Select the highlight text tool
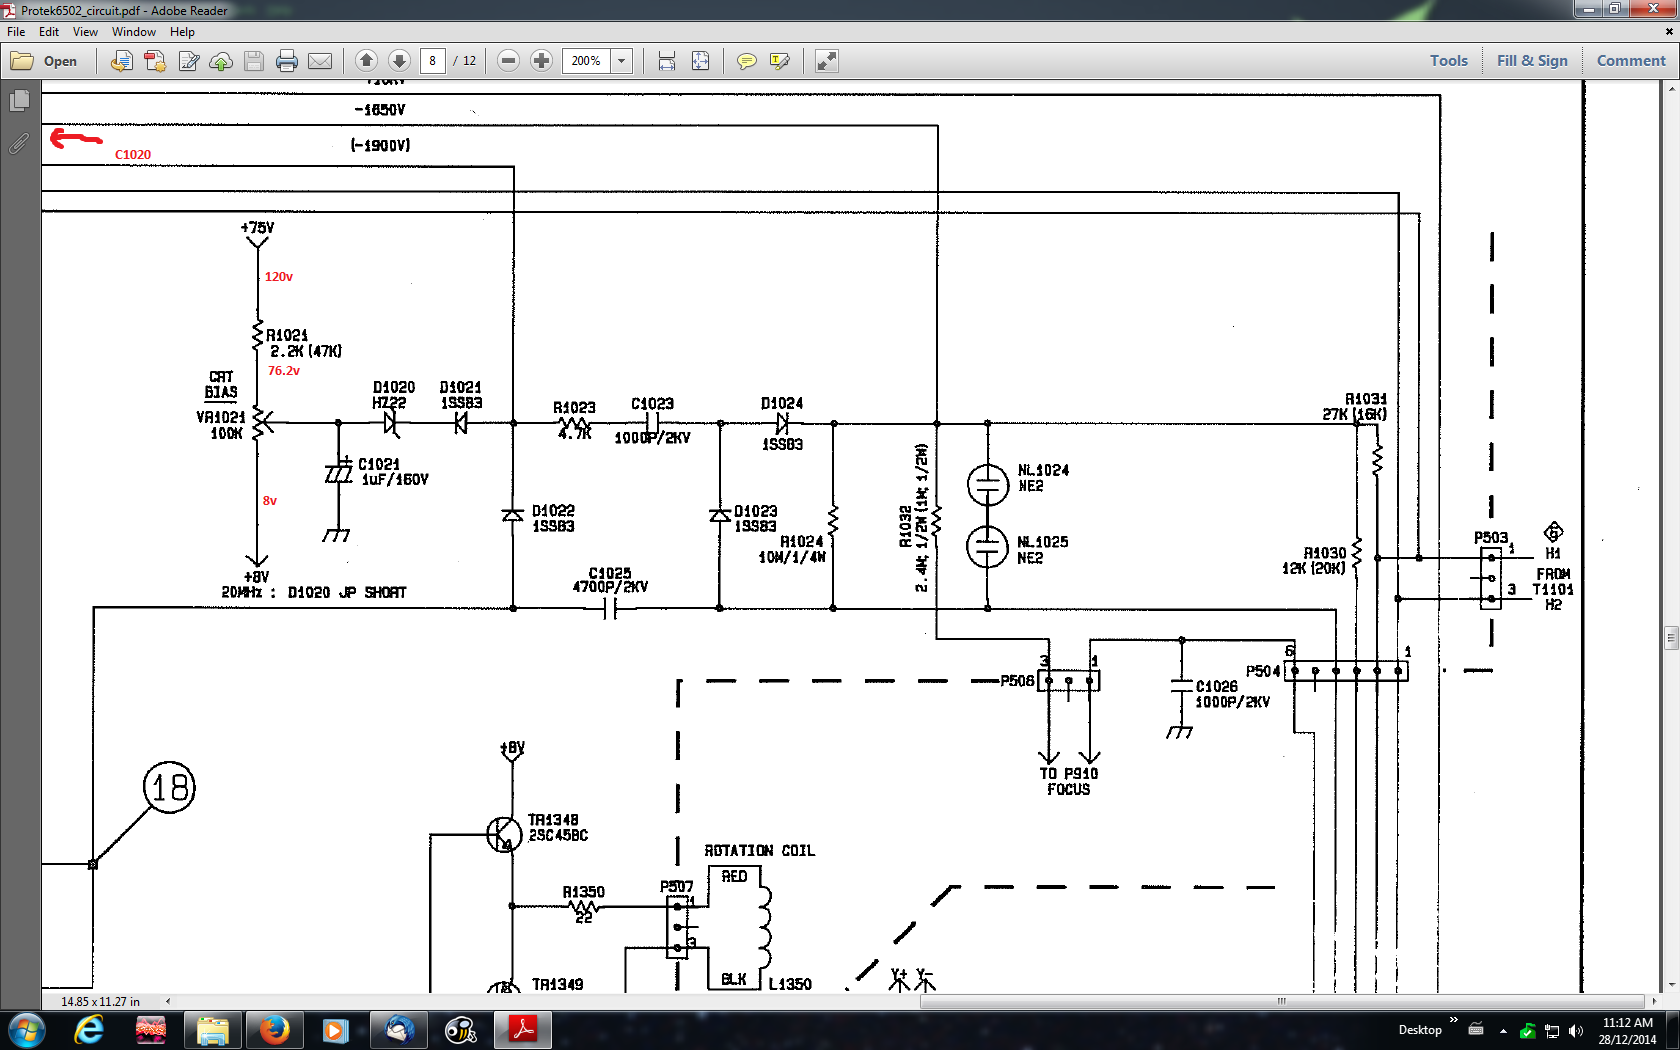The image size is (1680, 1050). pos(779,61)
